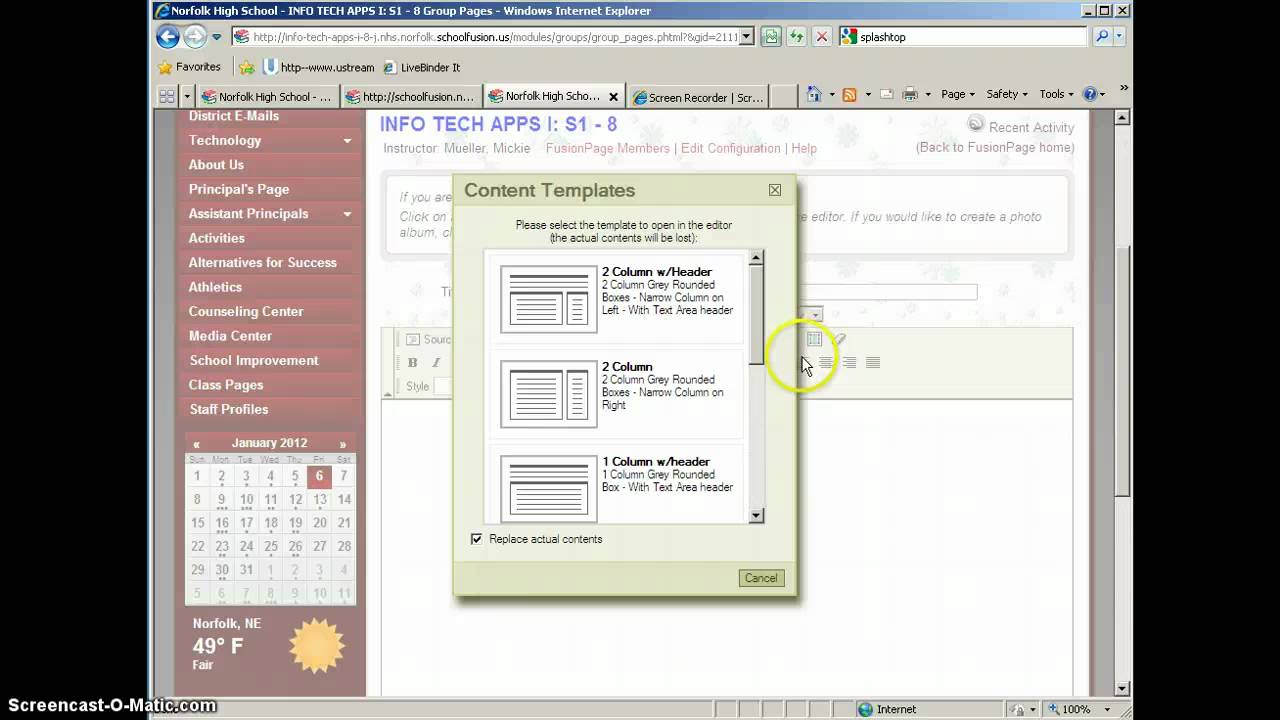The width and height of the screenshot is (1280, 720).
Task: Click the Help question mark icon
Action: [x=1090, y=94]
